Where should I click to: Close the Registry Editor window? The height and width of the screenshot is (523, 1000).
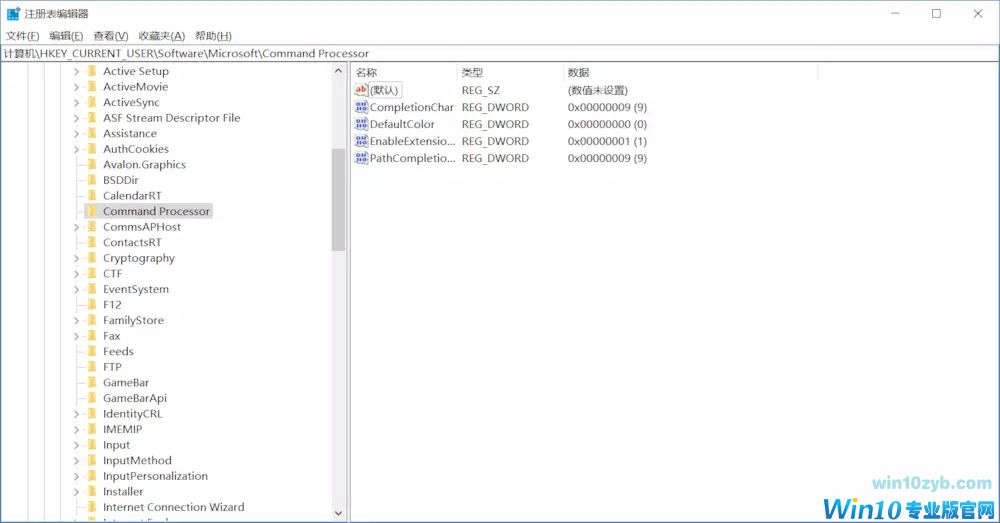[978, 13]
